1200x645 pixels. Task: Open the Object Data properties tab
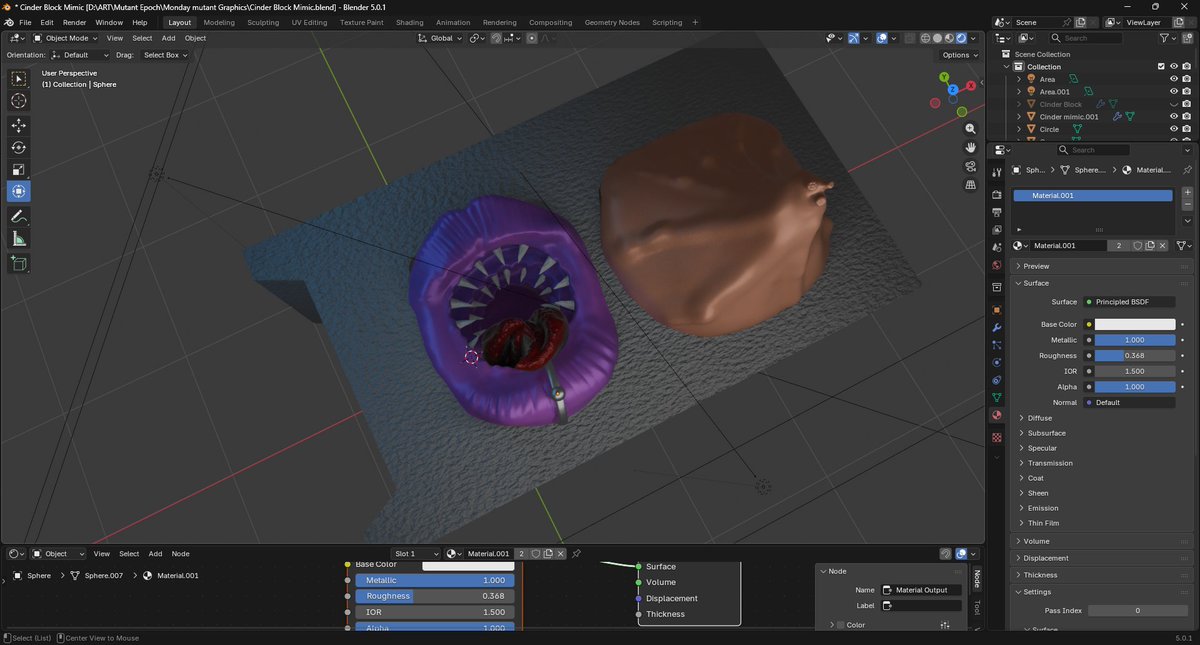996,397
